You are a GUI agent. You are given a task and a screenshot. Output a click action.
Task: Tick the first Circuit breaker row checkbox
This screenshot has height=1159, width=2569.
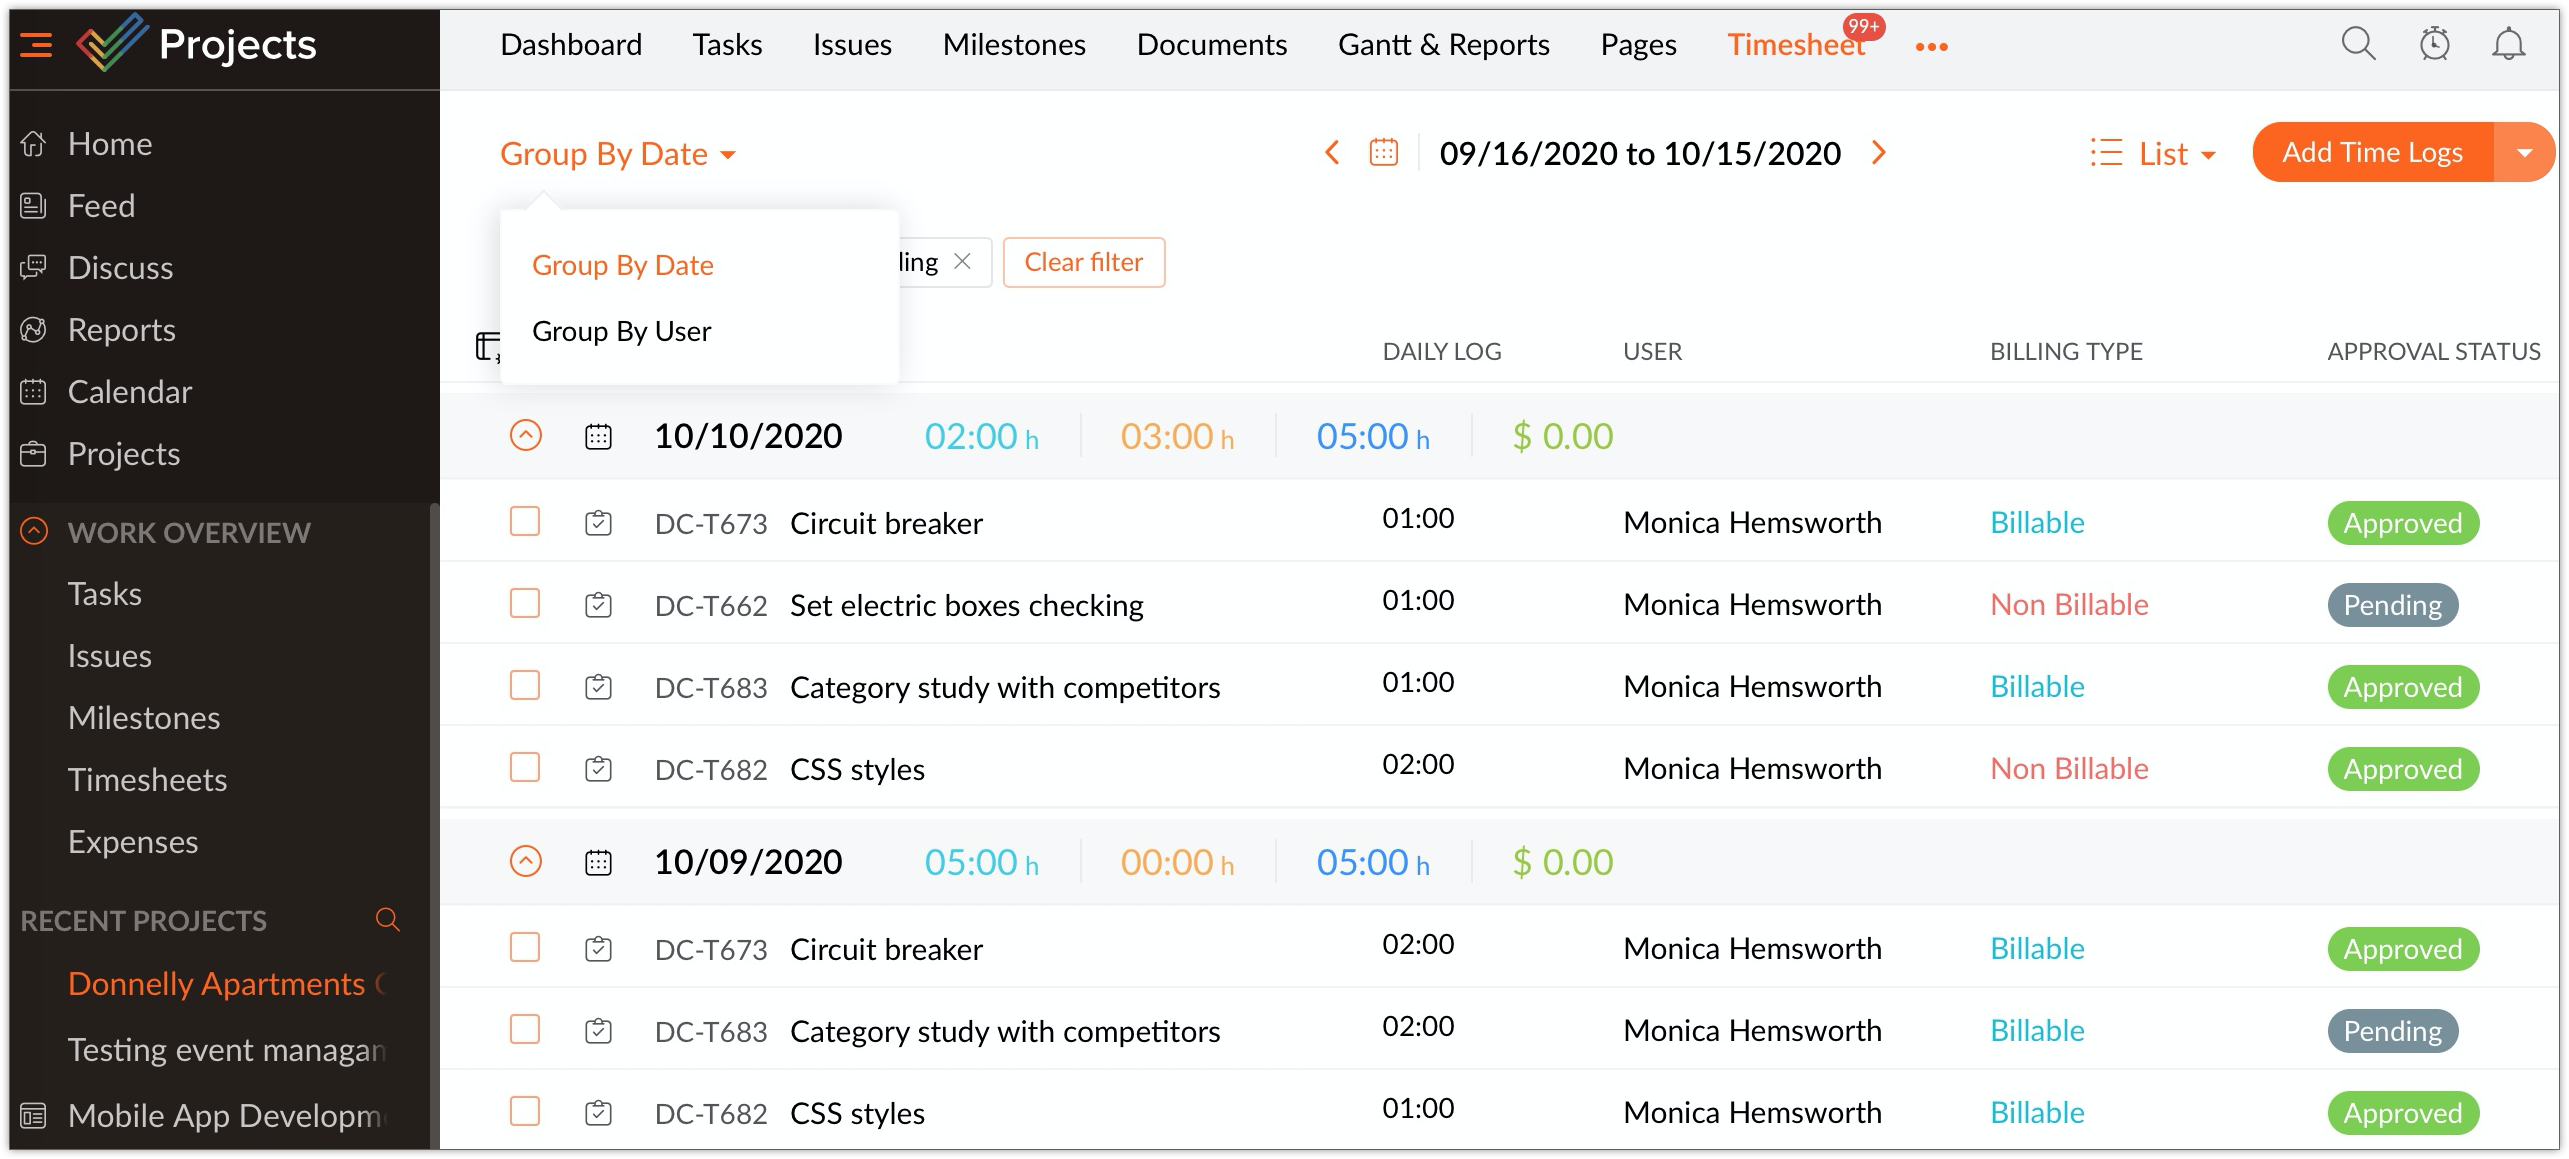525,521
